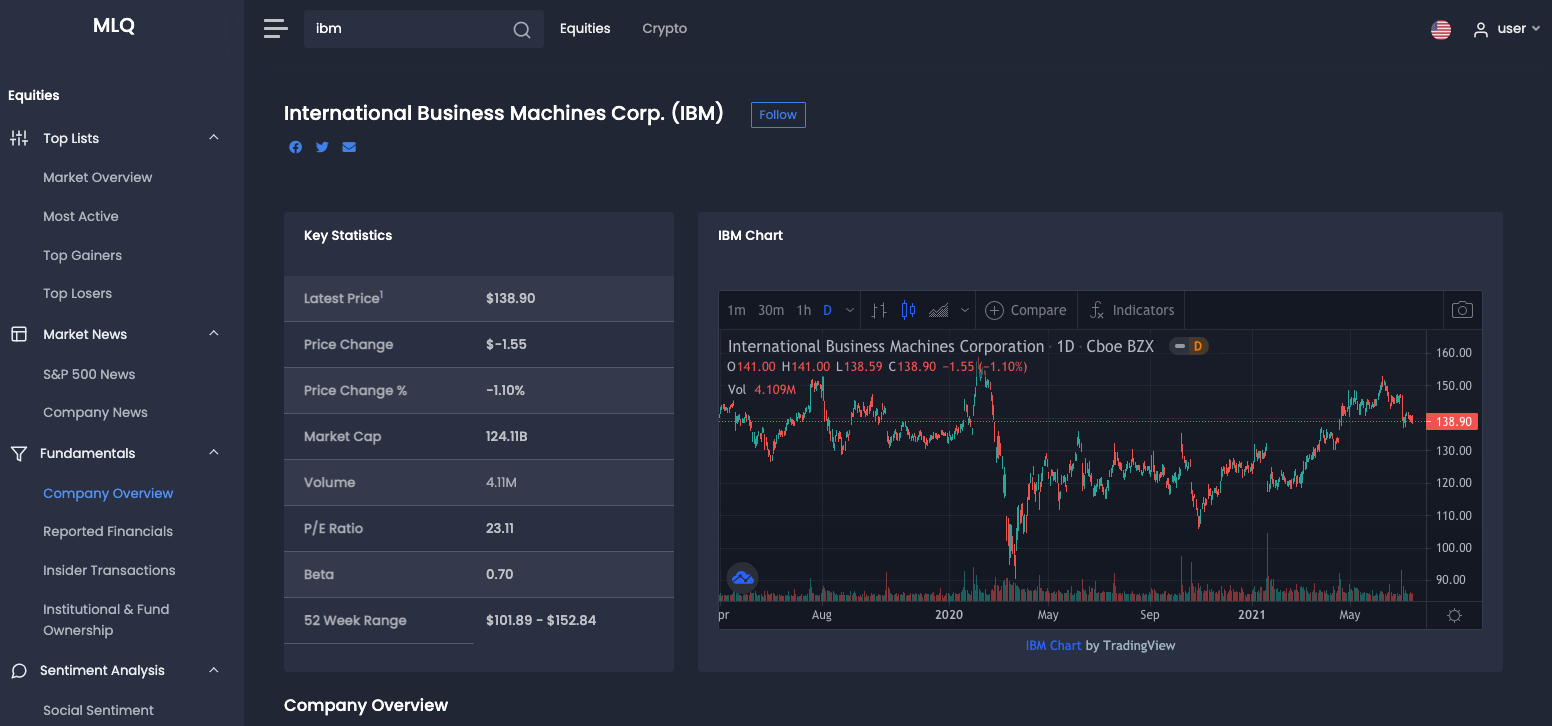Click the Market Cap value 124.11B
The image size is (1552, 726).
point(507,436)
